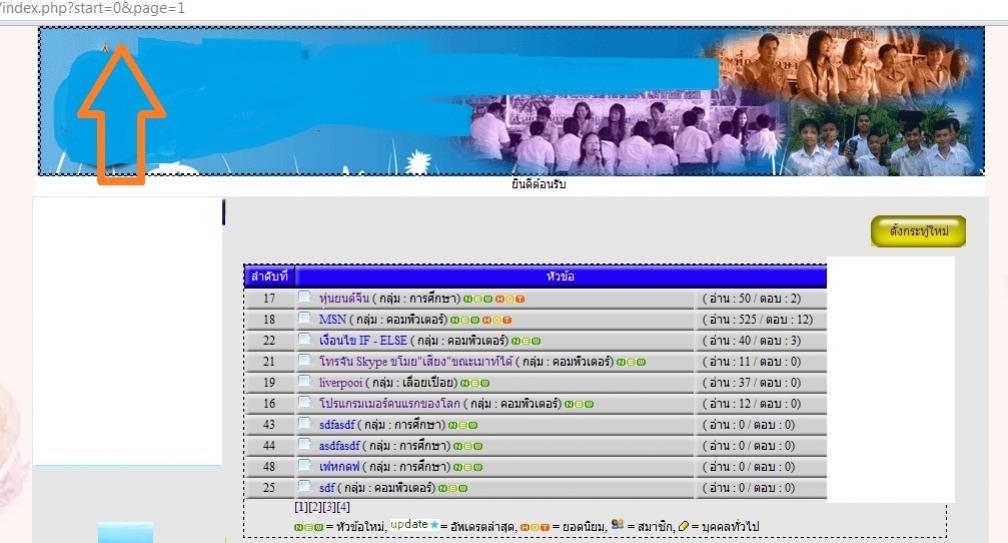Image resolution: width=1008 pixels, height=543 pixels.
Task: Open the โปรแกรมเมอร์คนแรกของโลก topic link
Action: (x=390, y=404)
